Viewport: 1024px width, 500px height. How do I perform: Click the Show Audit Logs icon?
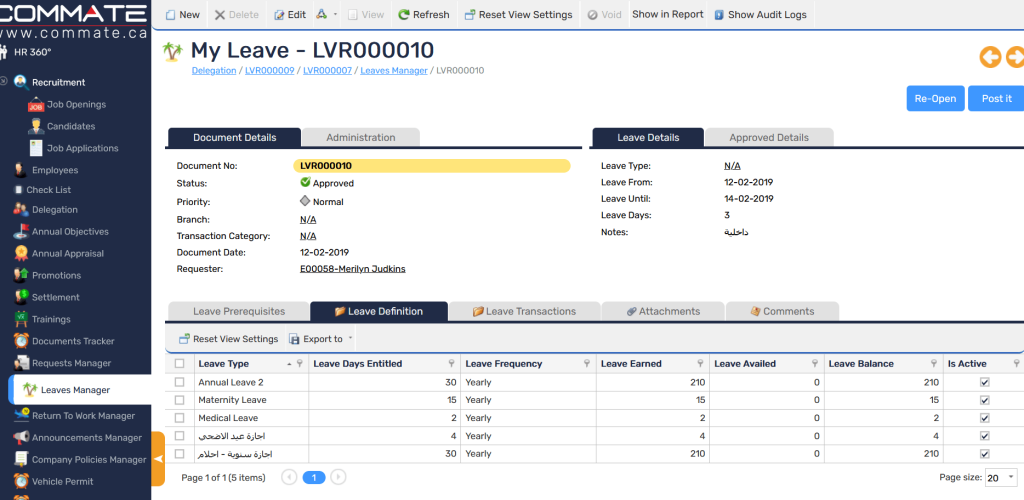[x=719, y=15]
